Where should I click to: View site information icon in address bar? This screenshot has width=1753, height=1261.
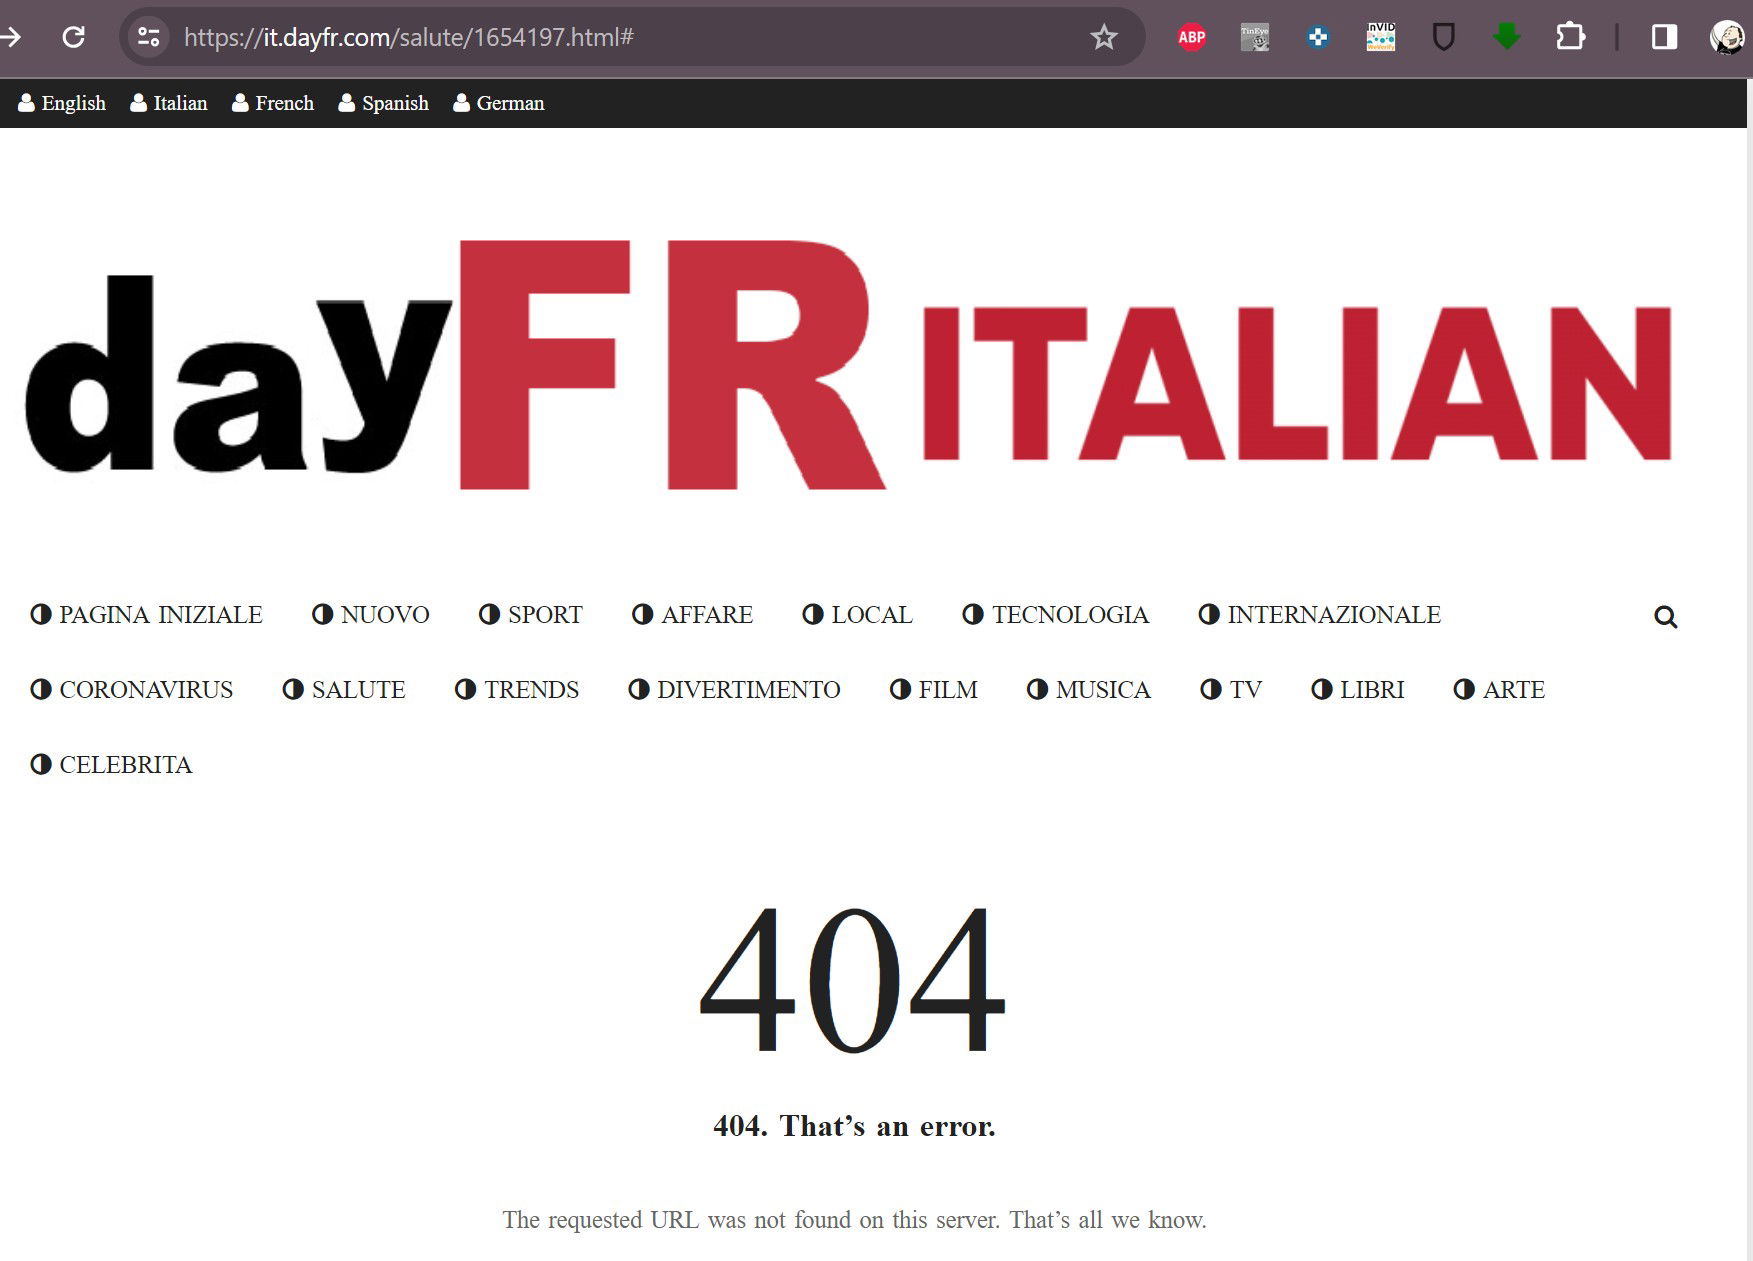coord(148,37)
